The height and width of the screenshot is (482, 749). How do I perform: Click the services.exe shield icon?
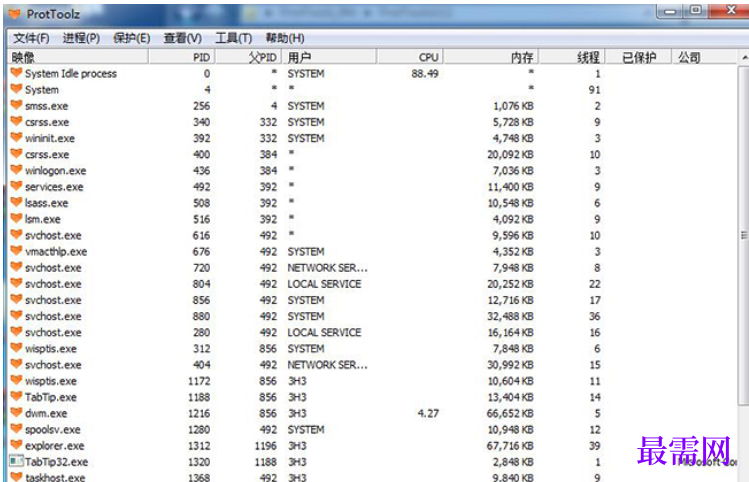[x=16, y=186]
